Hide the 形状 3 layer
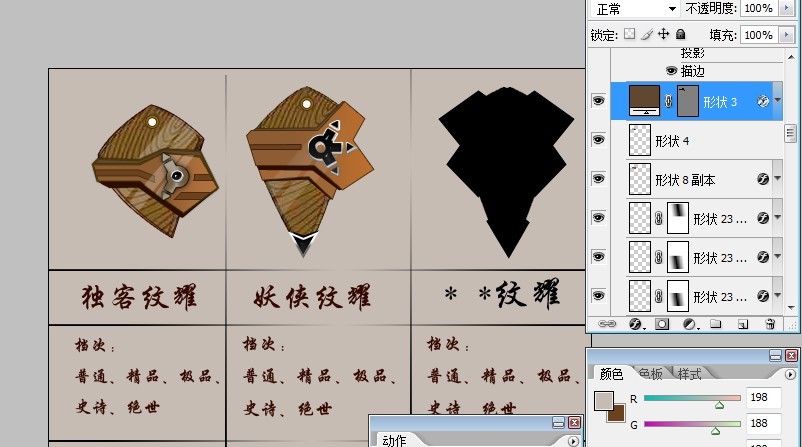The width and height of the screenshot is (802, 447). tap(598, 101)
